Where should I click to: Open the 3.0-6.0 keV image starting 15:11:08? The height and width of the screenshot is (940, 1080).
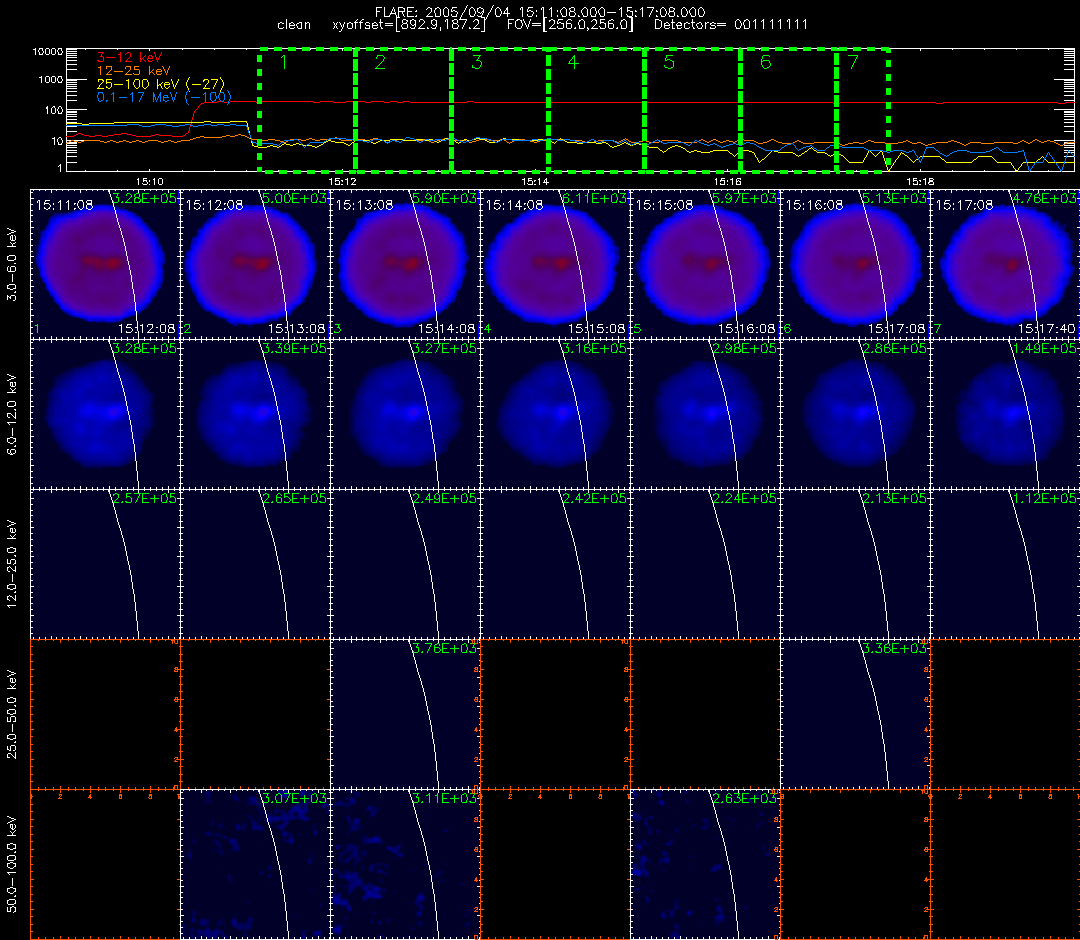tap(105, 264)
